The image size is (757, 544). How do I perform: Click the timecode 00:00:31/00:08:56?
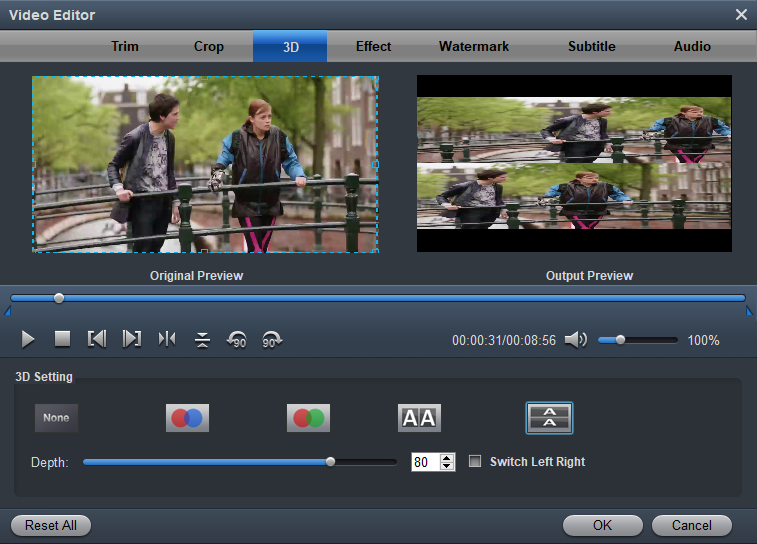pos(504,340)
